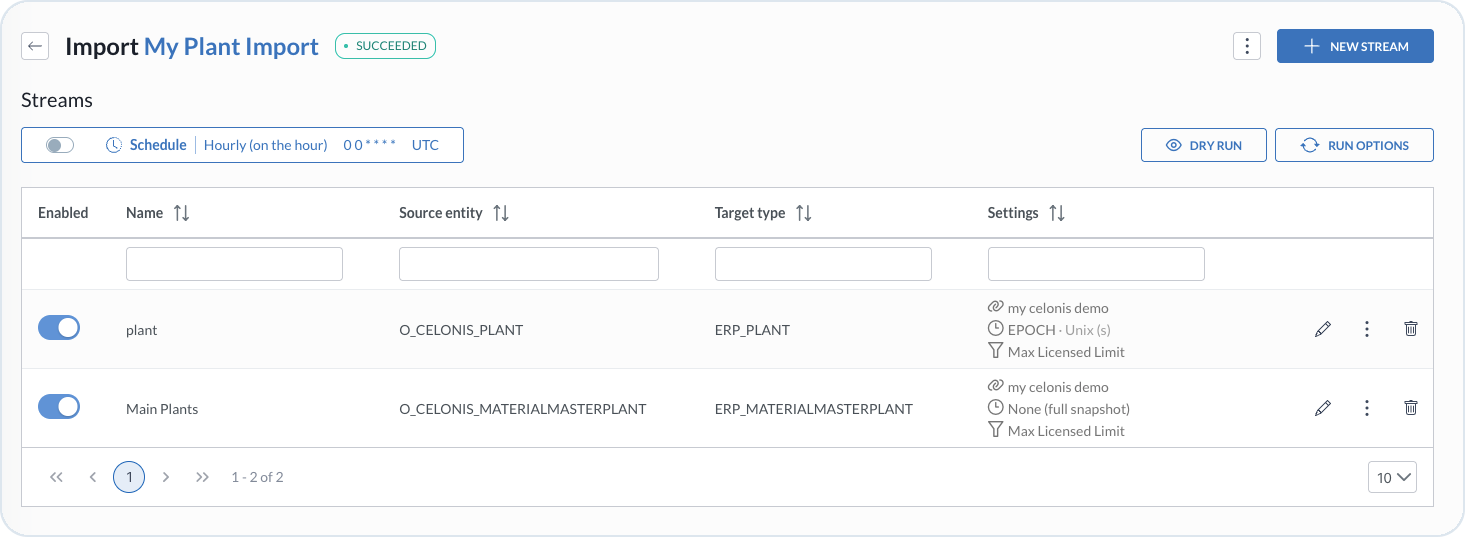This screenshot has height=537, width=1465.
Task: Focus the Target type filter field
Action: [823, 264]
